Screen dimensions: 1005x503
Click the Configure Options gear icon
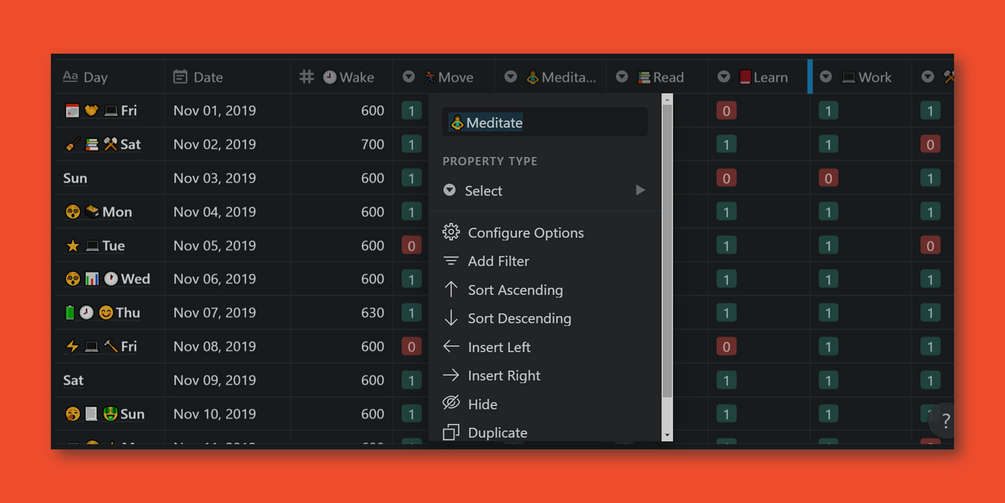coord(451,232)
